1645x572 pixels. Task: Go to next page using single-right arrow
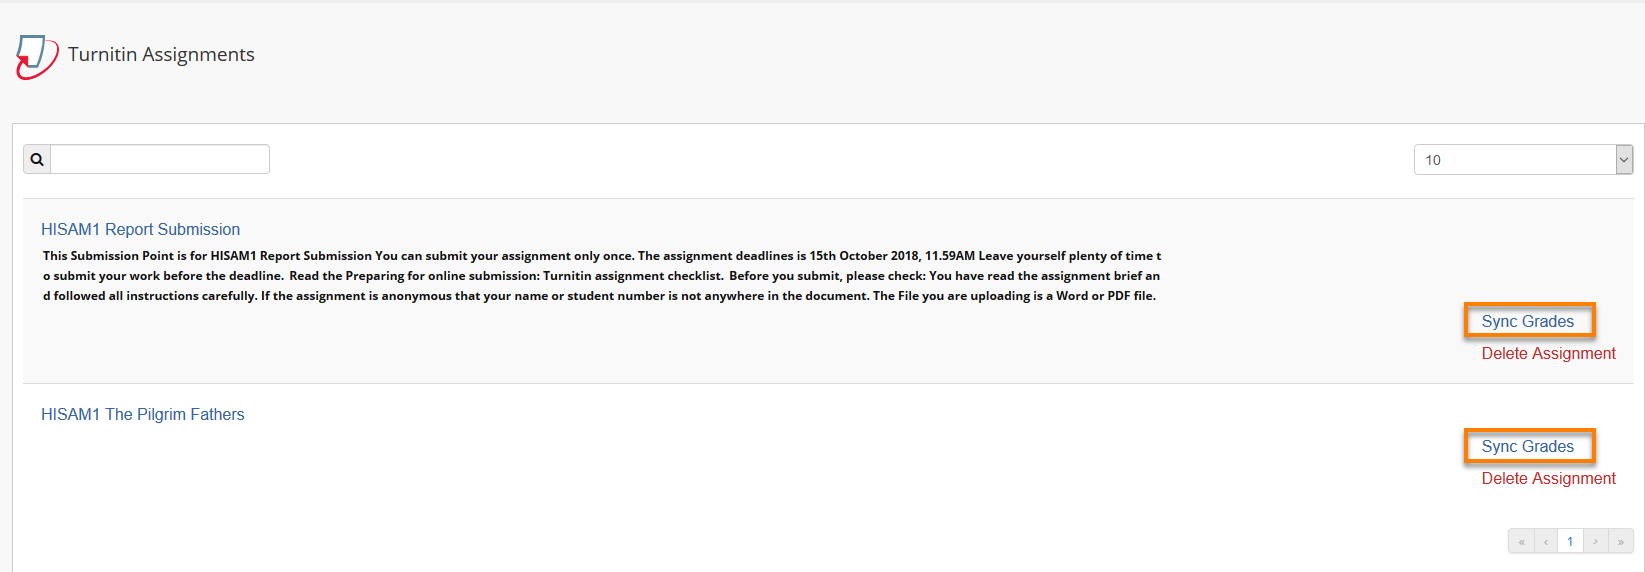[1595, 541]
